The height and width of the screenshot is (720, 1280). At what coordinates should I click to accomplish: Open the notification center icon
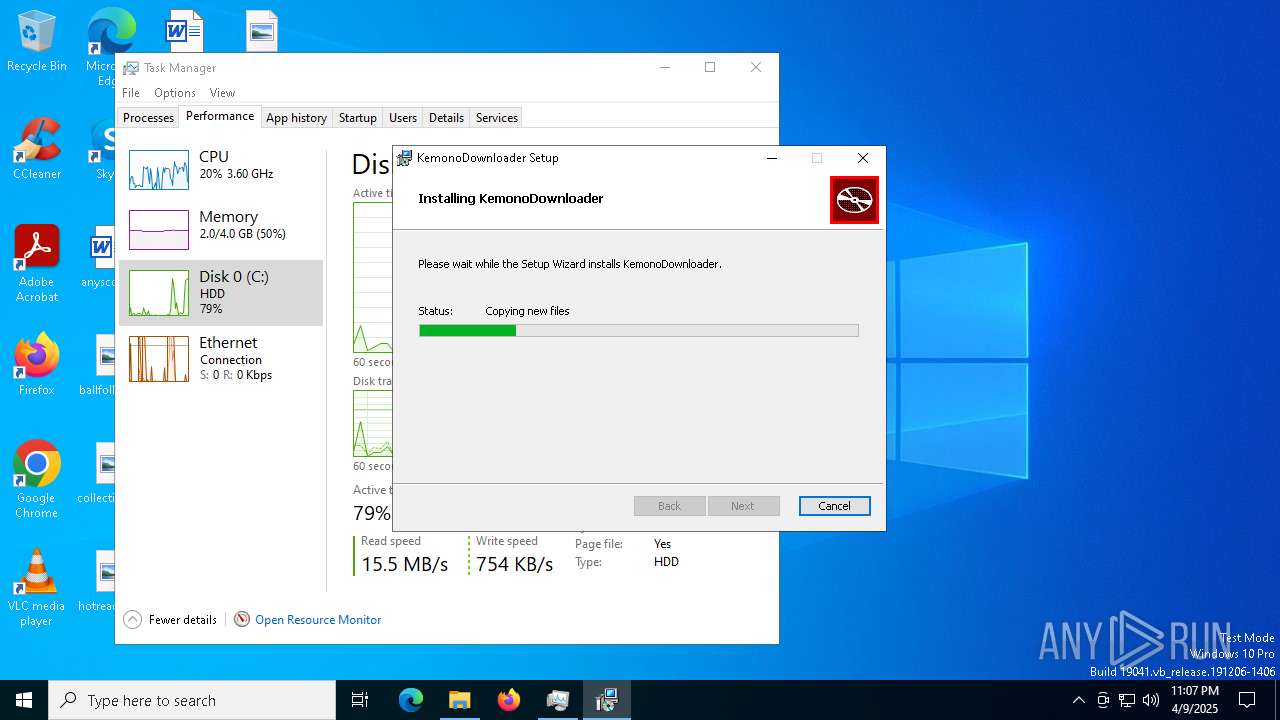click(1247, 700)
